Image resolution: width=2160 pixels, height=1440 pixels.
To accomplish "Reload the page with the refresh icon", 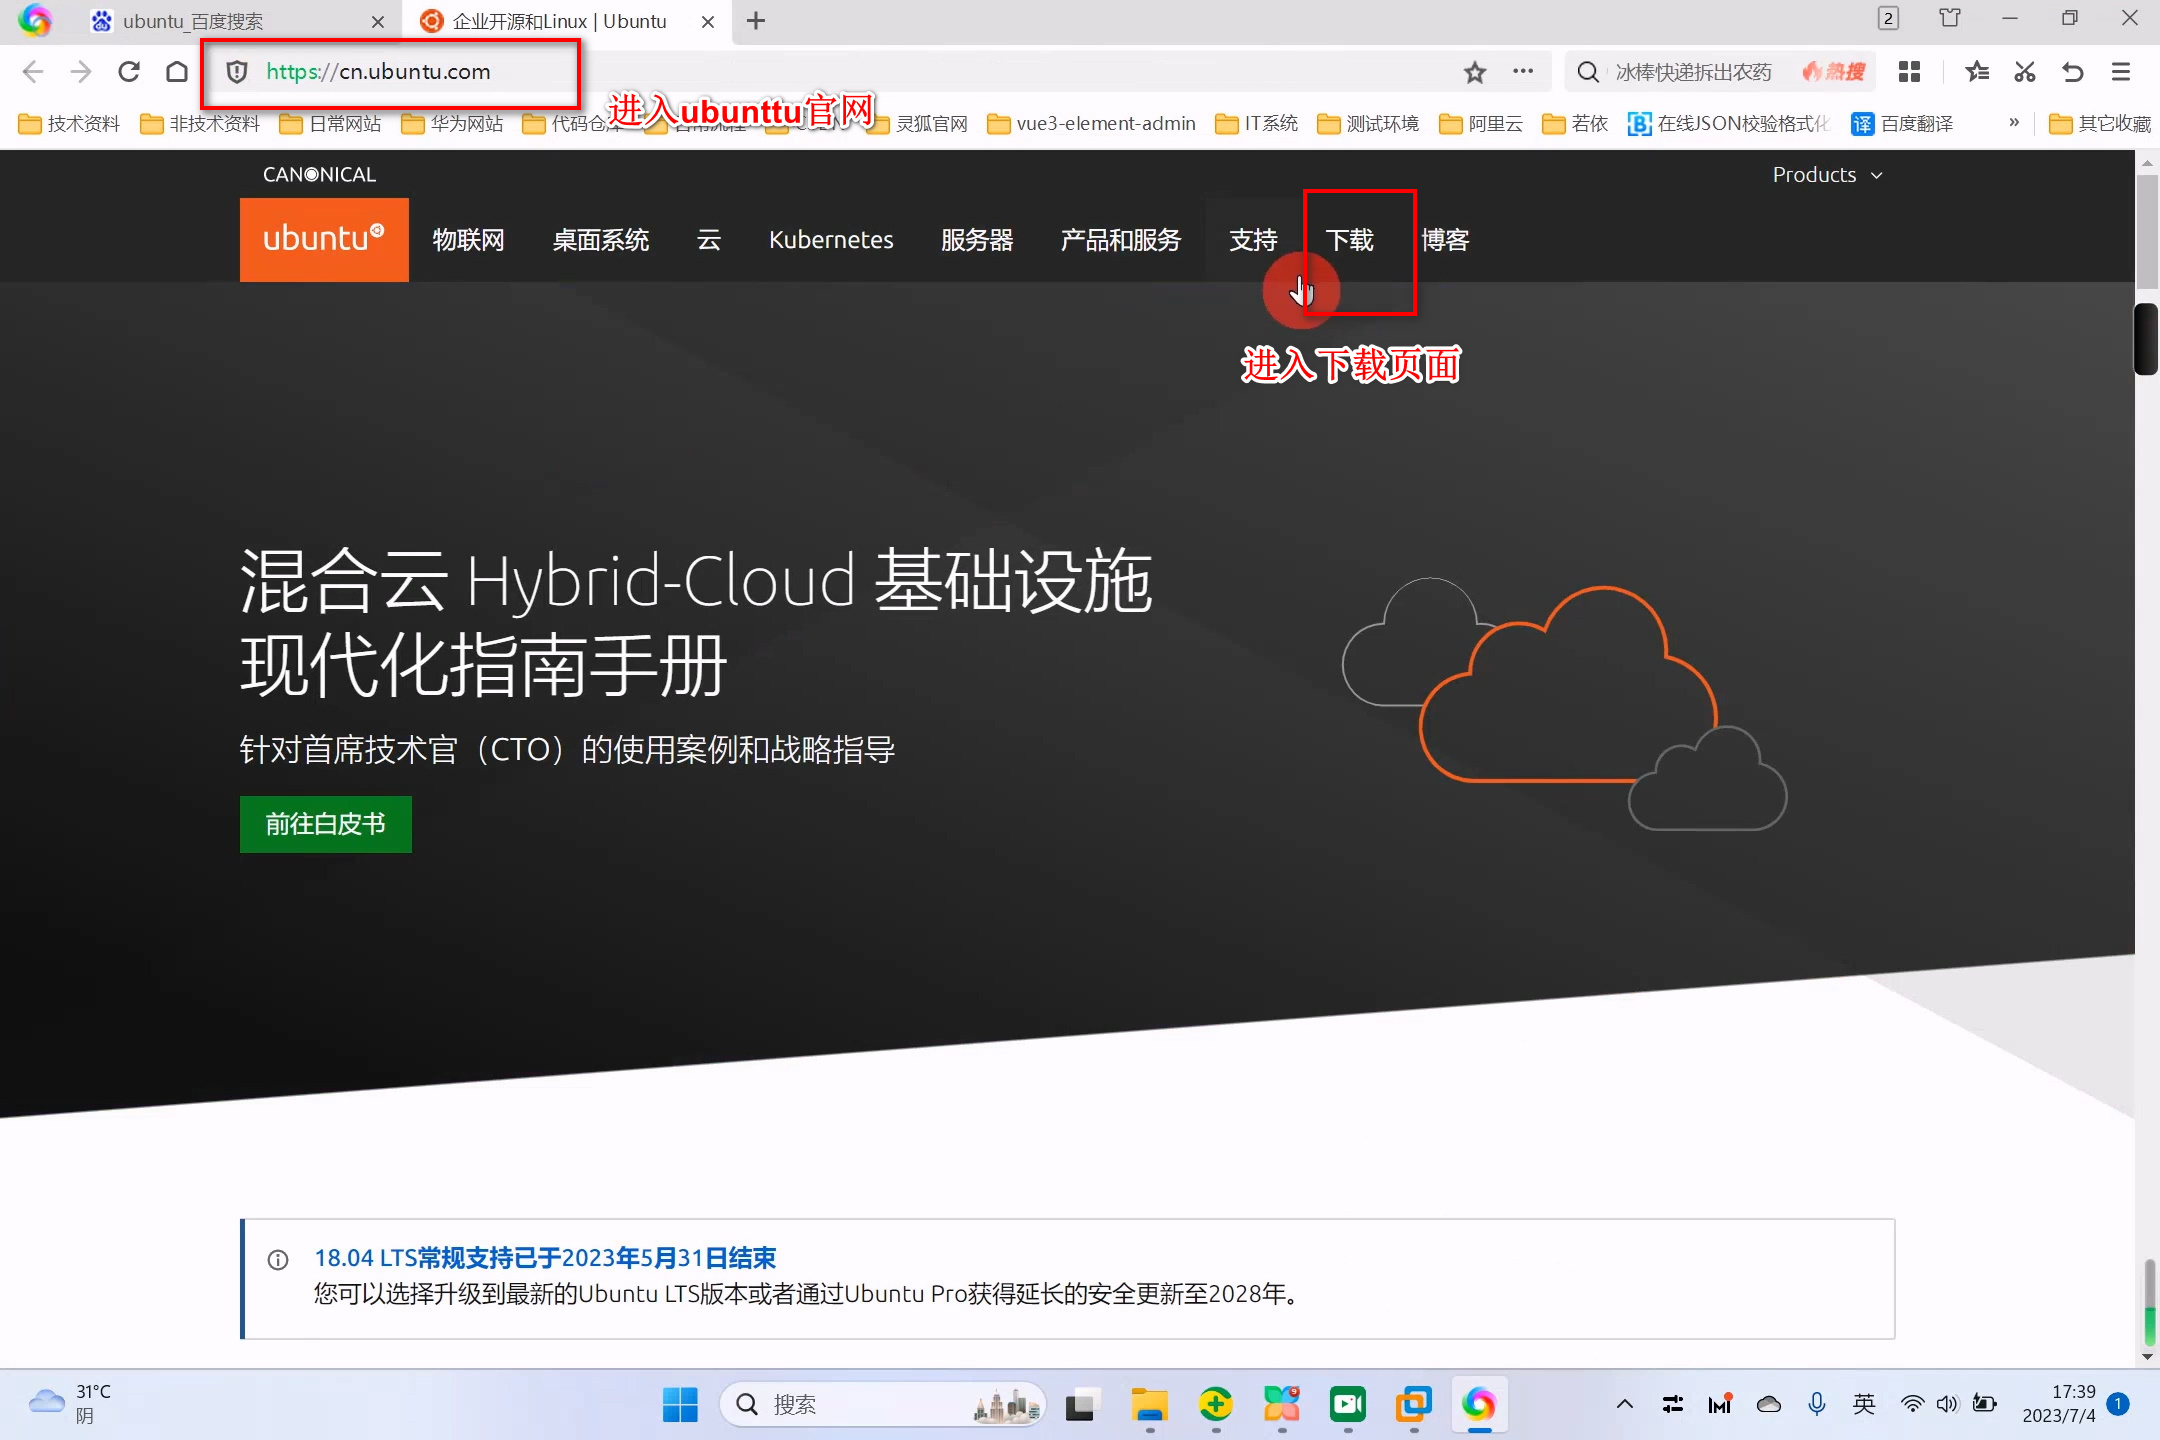I will click(129, 72).
